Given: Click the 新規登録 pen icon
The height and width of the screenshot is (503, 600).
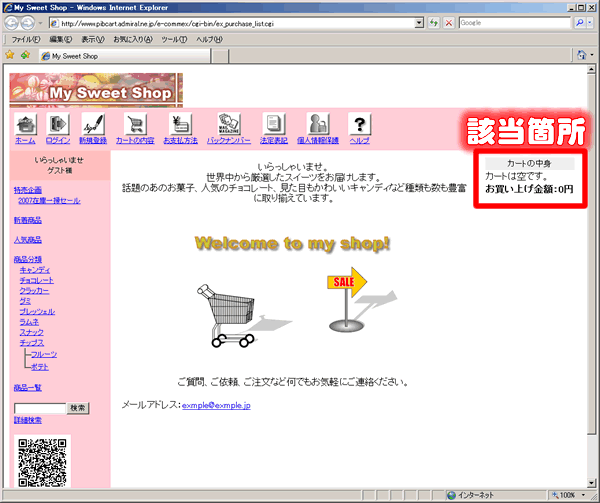Looking at the screenshot, I should click(93, 124).
